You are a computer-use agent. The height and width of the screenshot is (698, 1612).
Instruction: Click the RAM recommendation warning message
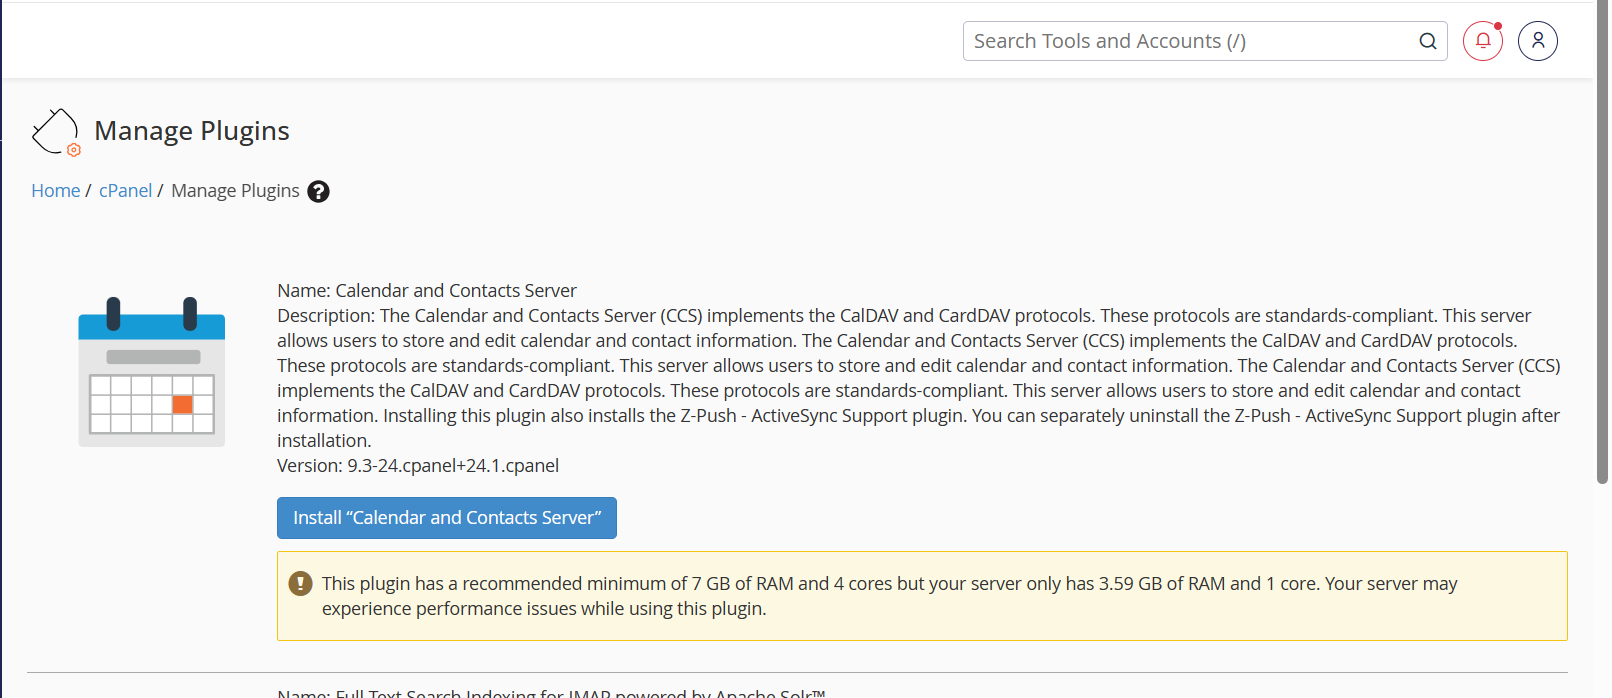(x=888, y=596)
